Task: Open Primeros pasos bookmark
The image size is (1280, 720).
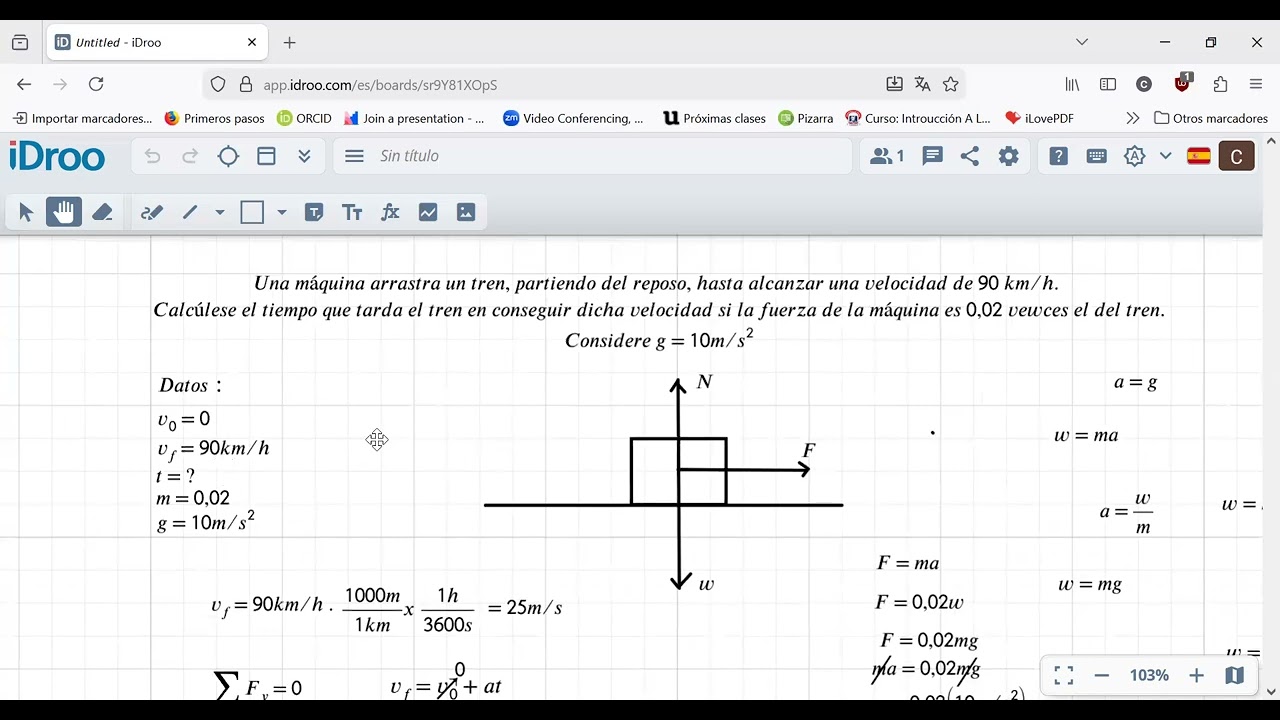Action: (x=214, y=118)
